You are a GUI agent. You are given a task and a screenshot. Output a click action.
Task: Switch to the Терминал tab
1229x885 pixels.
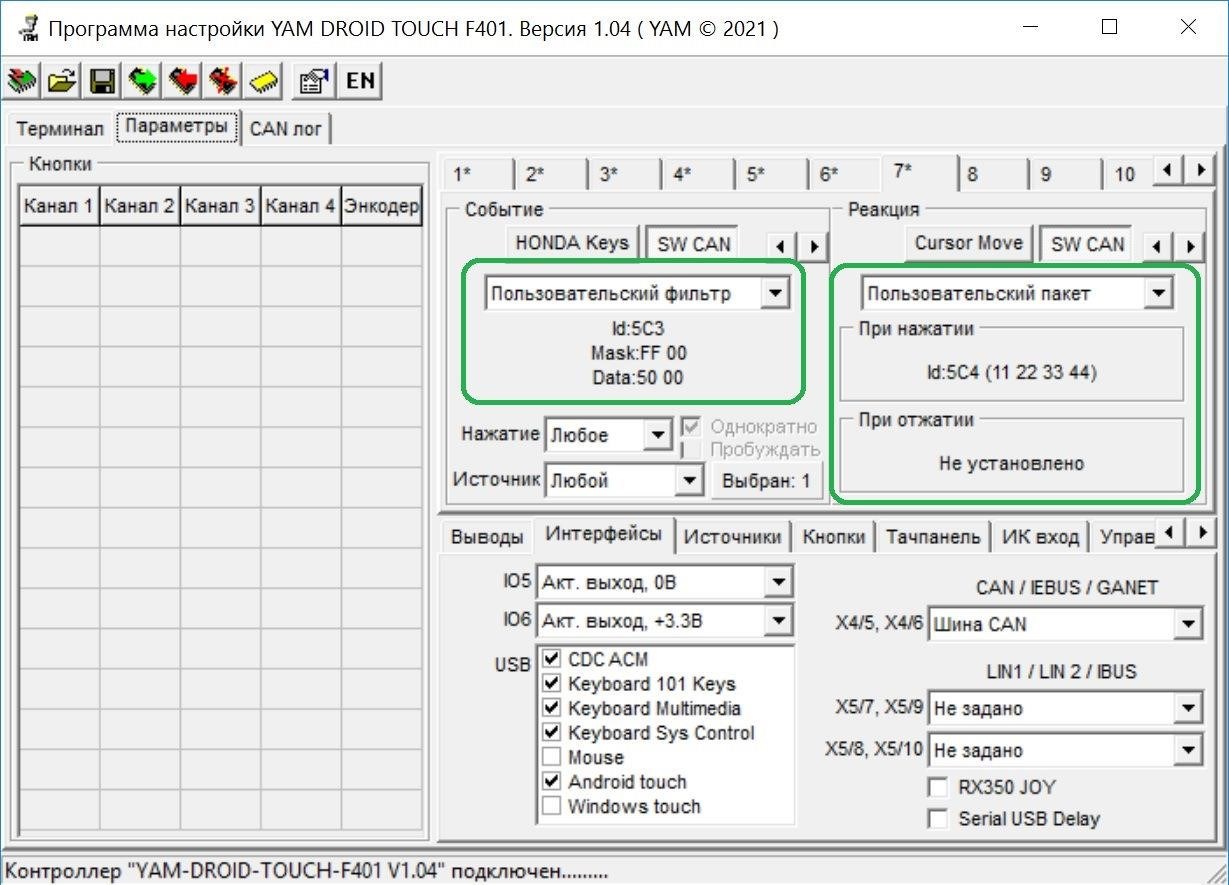60,129
